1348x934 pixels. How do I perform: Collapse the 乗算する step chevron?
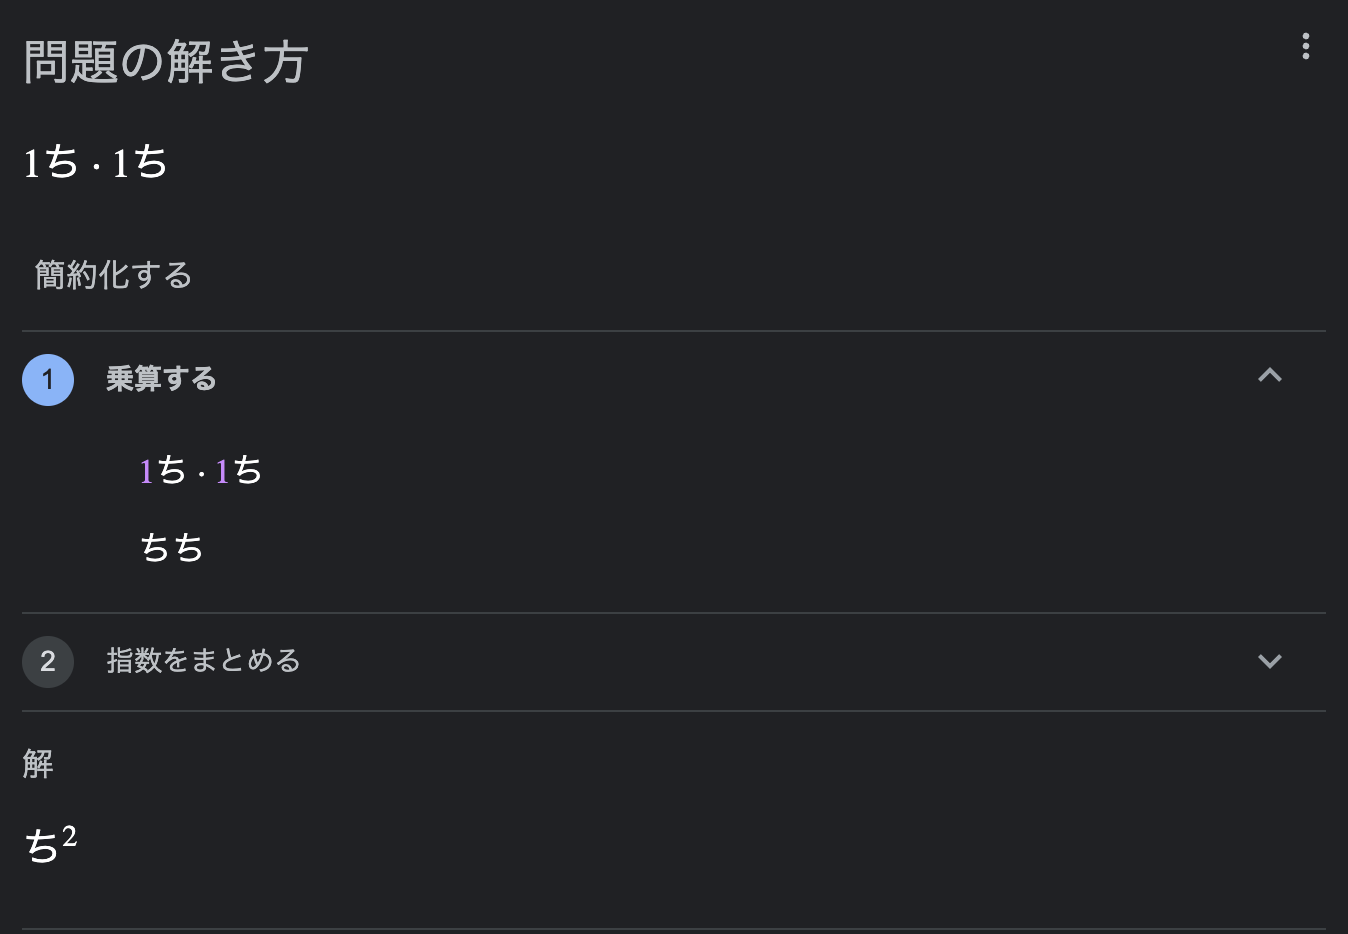1269,376
